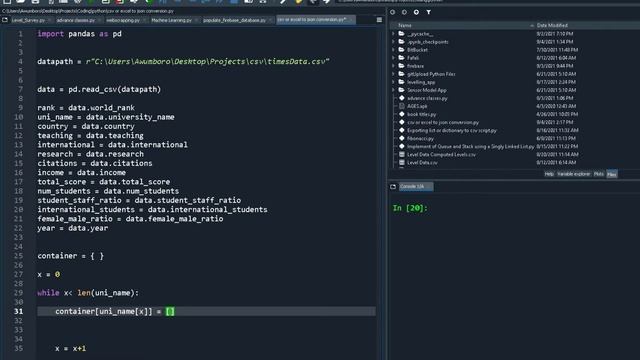This screenshot has width=640, height=360.
Task: Open the file name filter in Files pane
Action: tap(429, 12)
